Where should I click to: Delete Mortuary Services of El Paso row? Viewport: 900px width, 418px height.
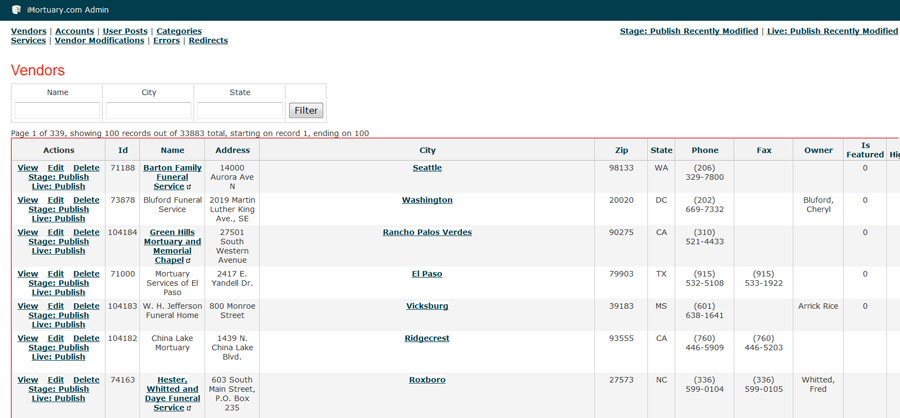pos(86,274)
